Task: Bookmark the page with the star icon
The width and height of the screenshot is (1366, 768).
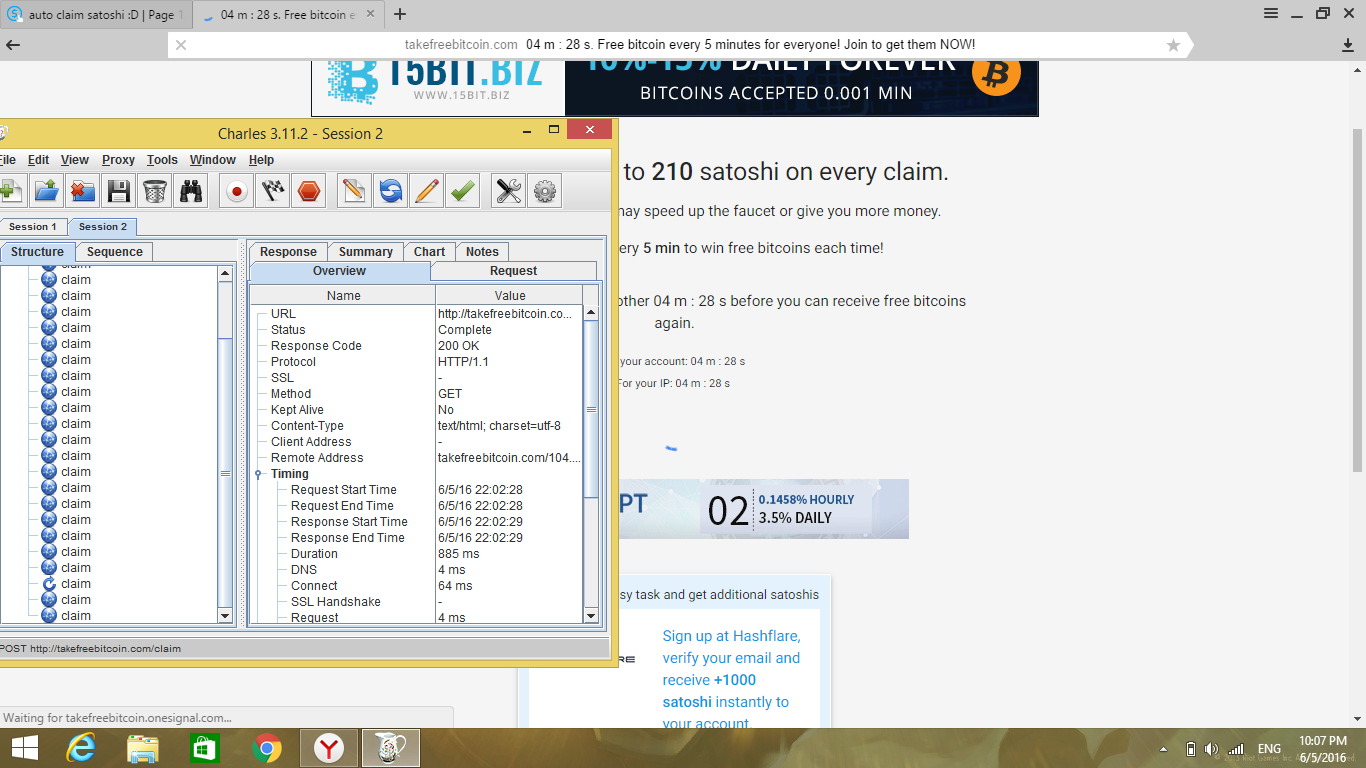Action: point(1174,45)
